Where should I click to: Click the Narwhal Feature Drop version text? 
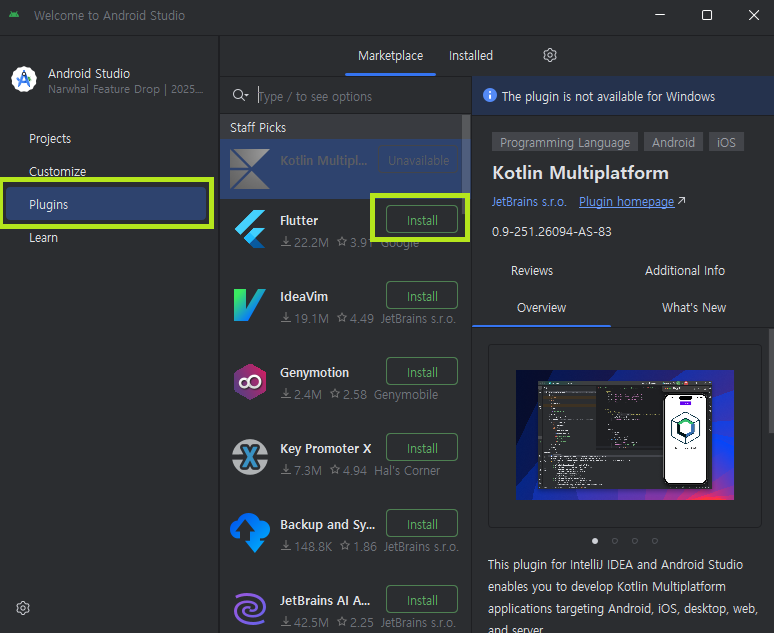coord(125,89)
